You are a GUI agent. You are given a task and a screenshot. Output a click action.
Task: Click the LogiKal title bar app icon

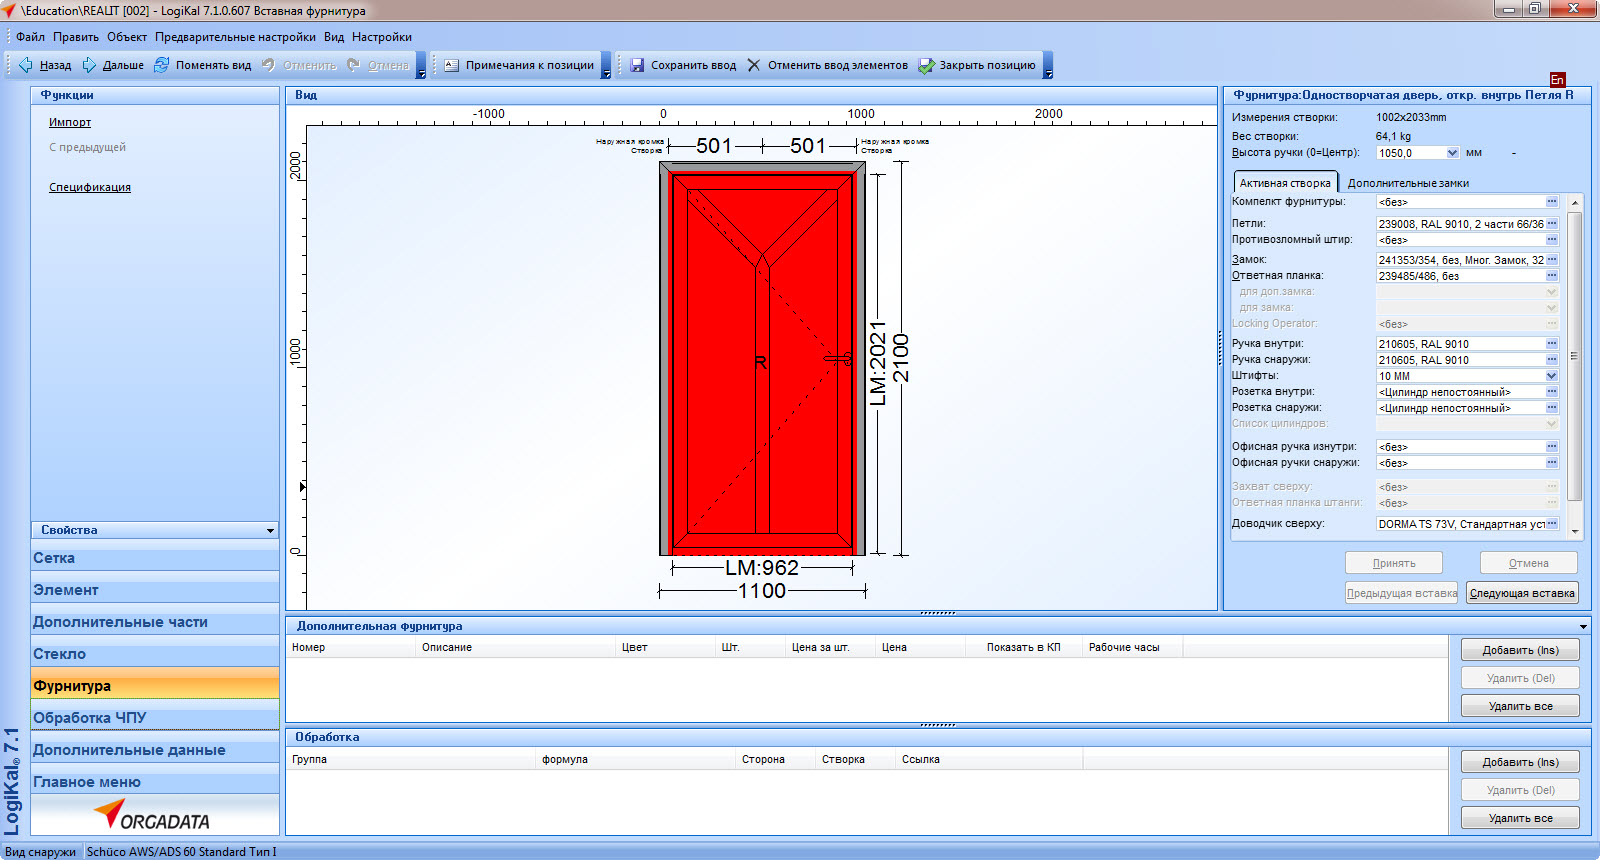point(10,10)
